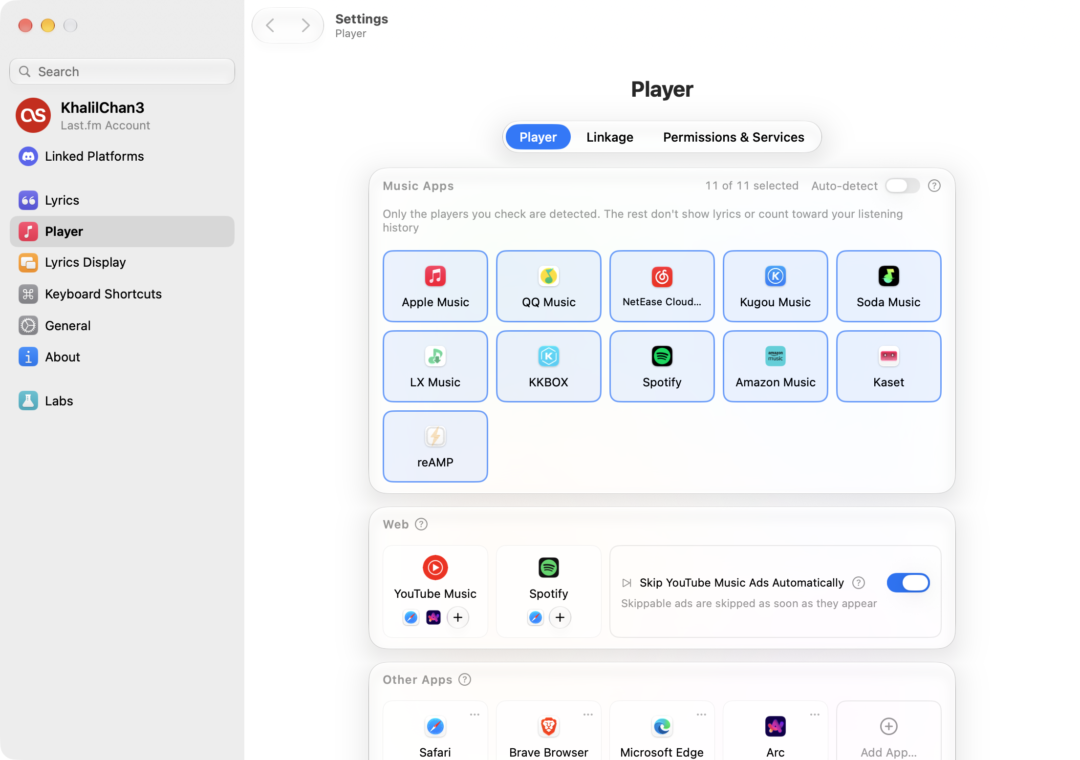Select Player in the sidebar
This screenshot has height=760, width=1080.
coord(122,232)
